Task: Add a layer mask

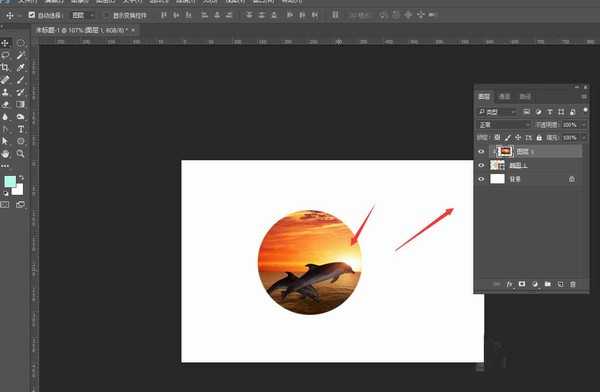Action: click(522, 284)
